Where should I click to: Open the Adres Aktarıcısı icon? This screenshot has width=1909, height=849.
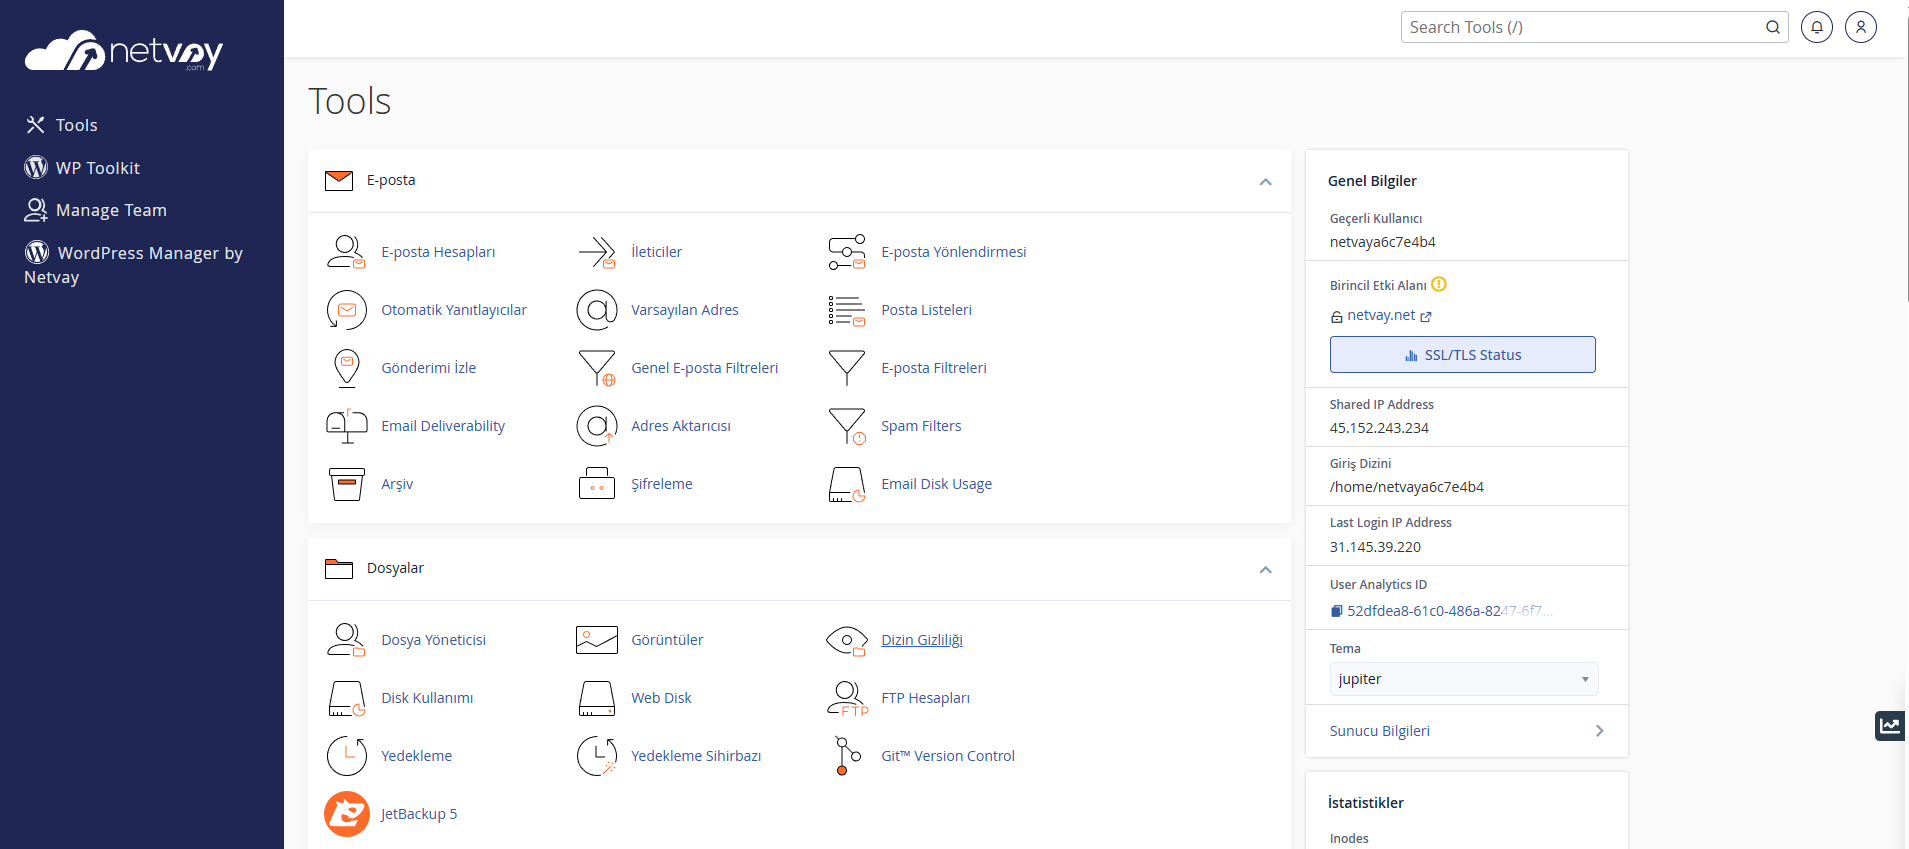coord(597,426)
